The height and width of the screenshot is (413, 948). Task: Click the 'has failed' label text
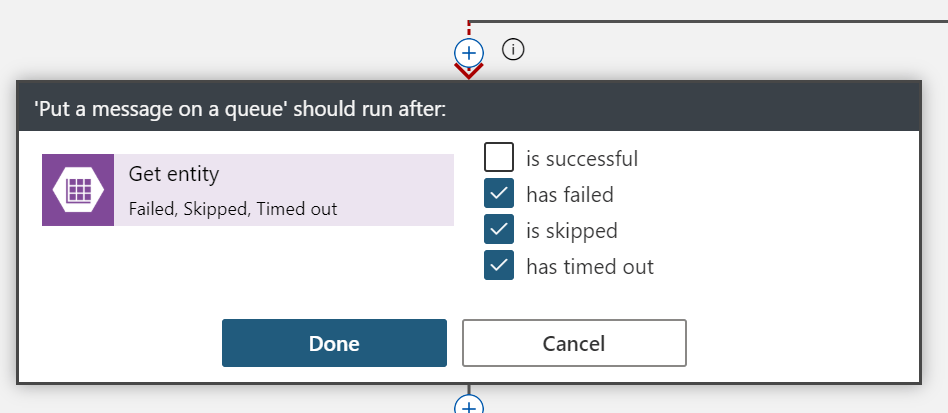(x=570, y=195)
